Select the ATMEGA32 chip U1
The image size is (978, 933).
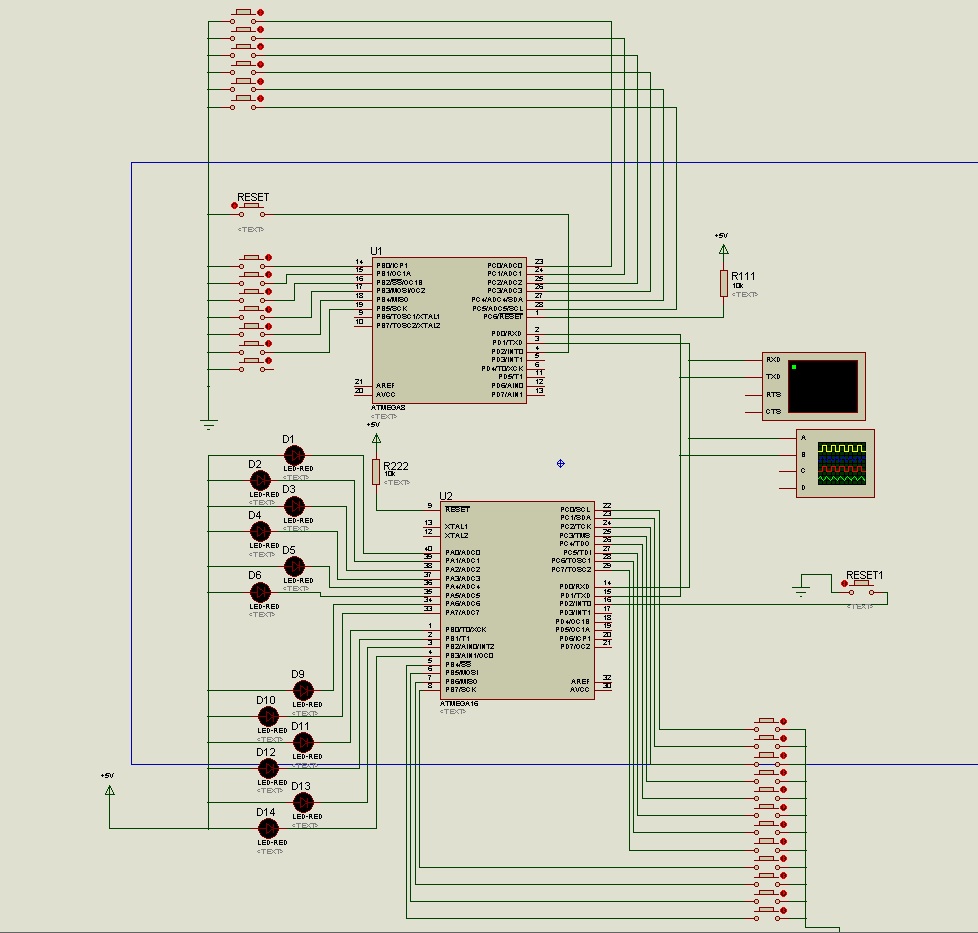pos(449,330)
